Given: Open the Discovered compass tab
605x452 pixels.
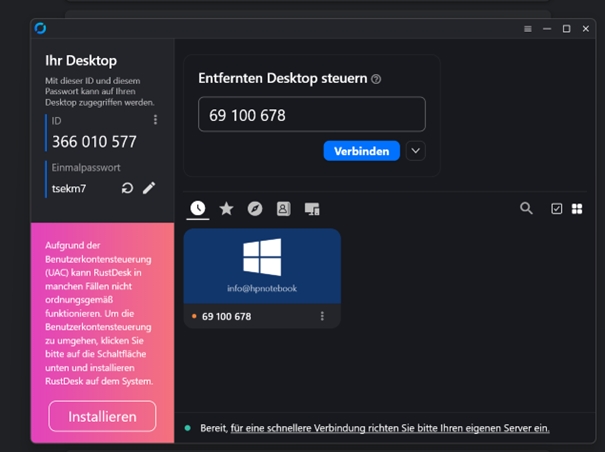Looking at the screenshot, I should (x=255, y=209).
